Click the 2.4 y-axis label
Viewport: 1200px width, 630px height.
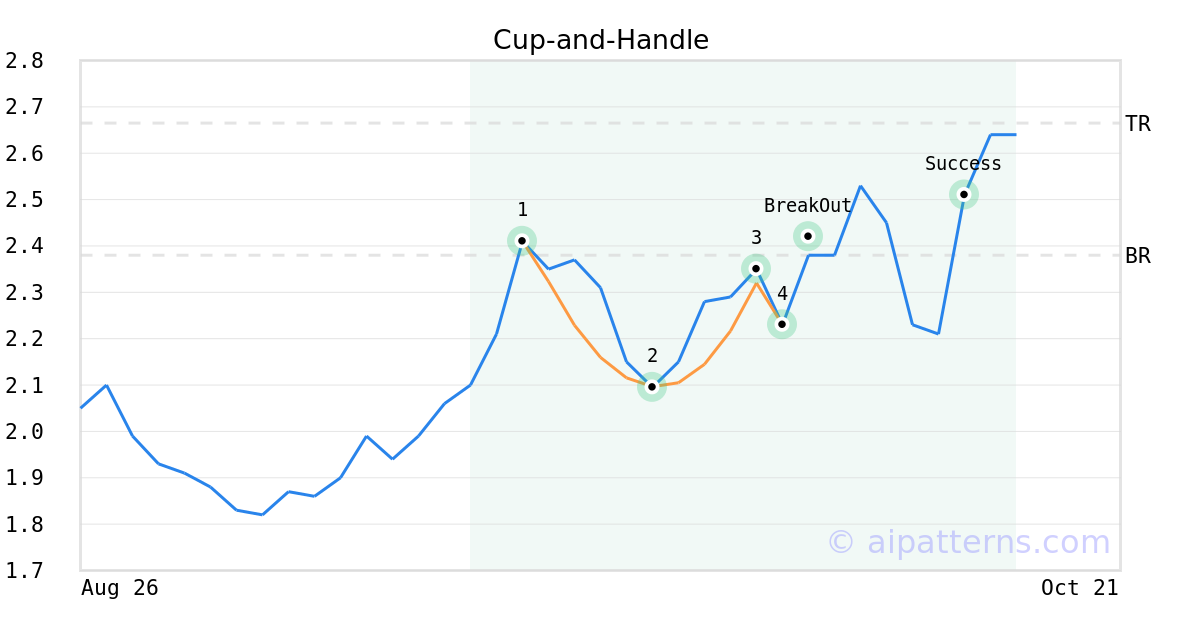point(24,246)
